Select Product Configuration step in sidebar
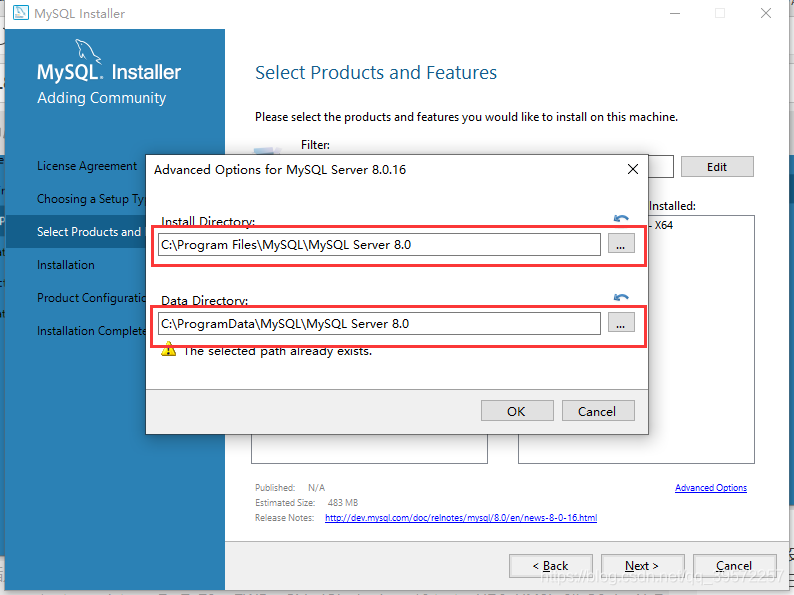This screenshot has width=794, height=595. point(91,298)
